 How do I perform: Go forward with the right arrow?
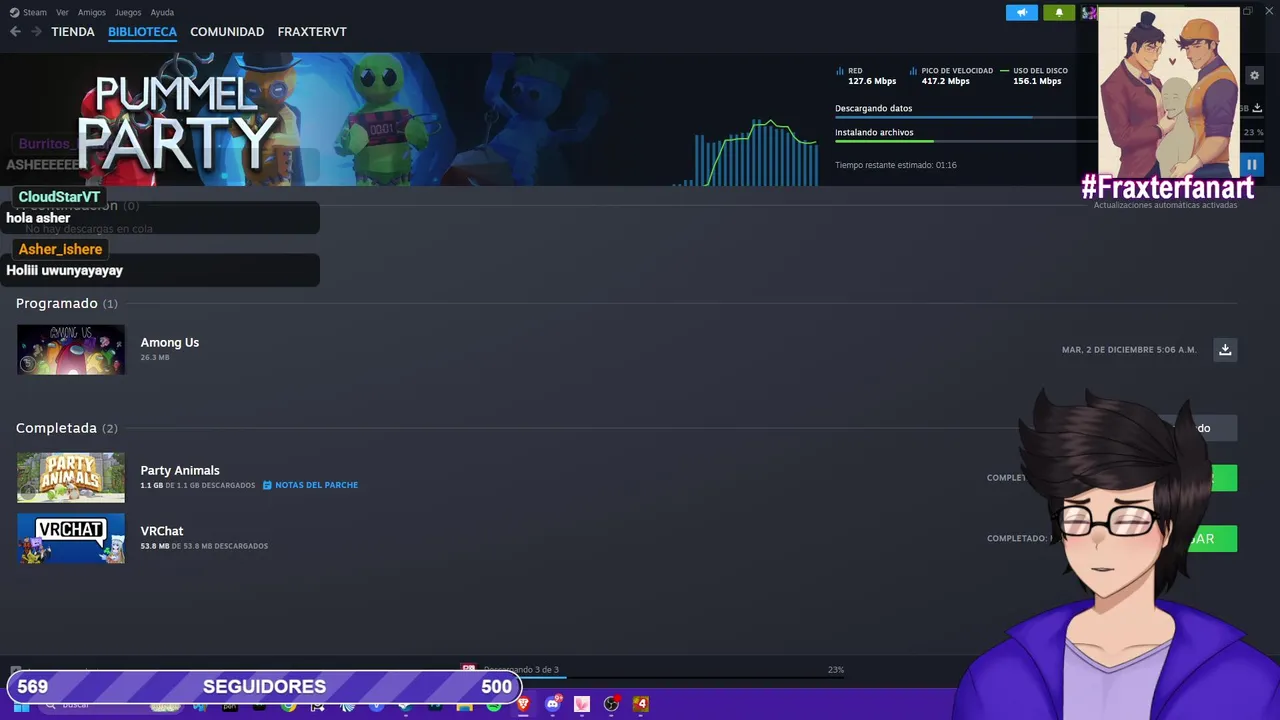point(36,32)
